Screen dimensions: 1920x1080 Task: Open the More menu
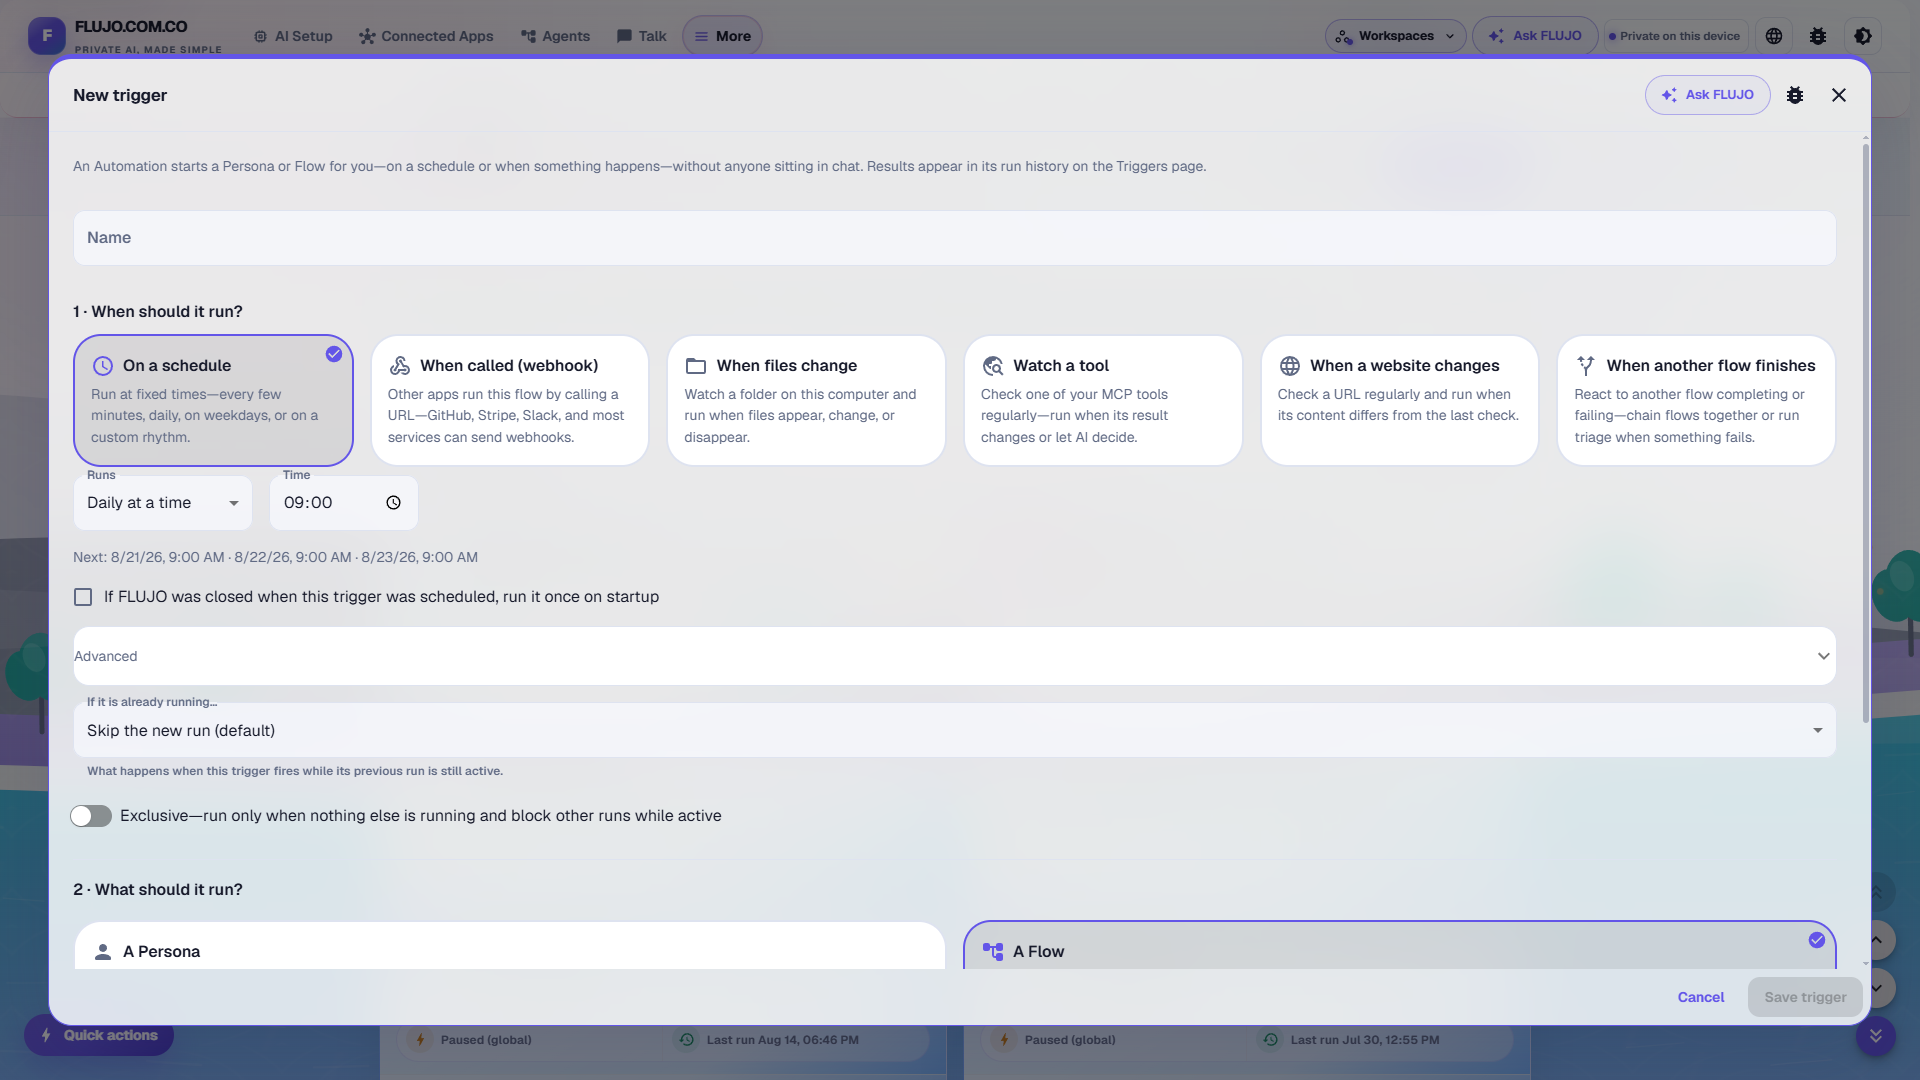point(722,36)
